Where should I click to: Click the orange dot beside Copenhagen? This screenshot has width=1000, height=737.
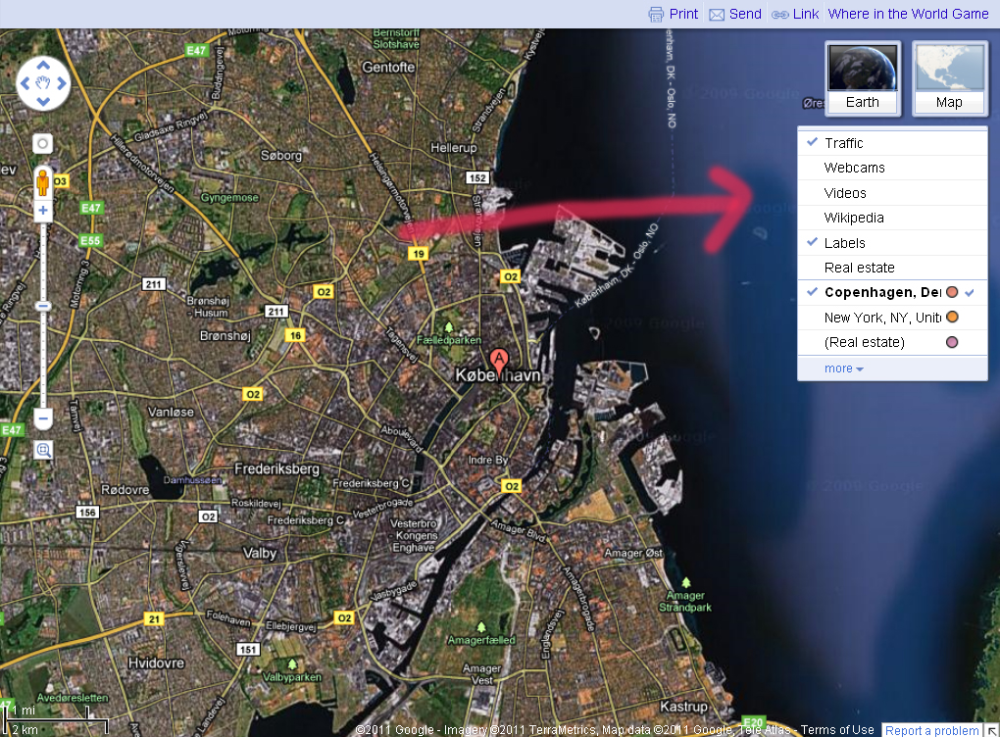pos(952,292)
